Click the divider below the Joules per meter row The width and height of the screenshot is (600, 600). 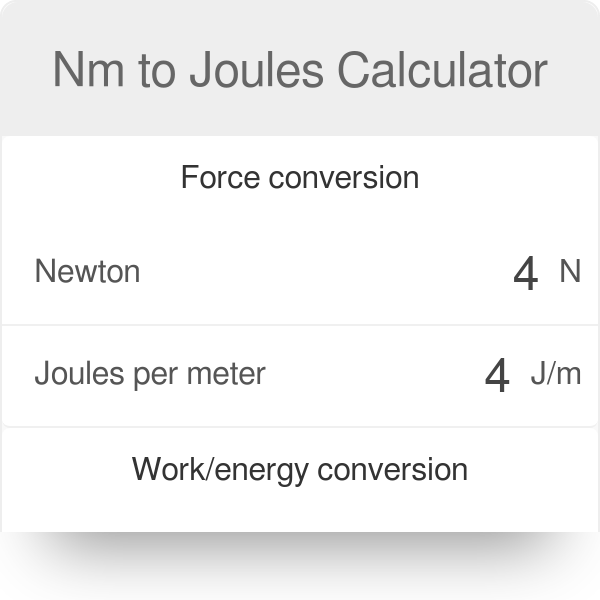point(300,427)
